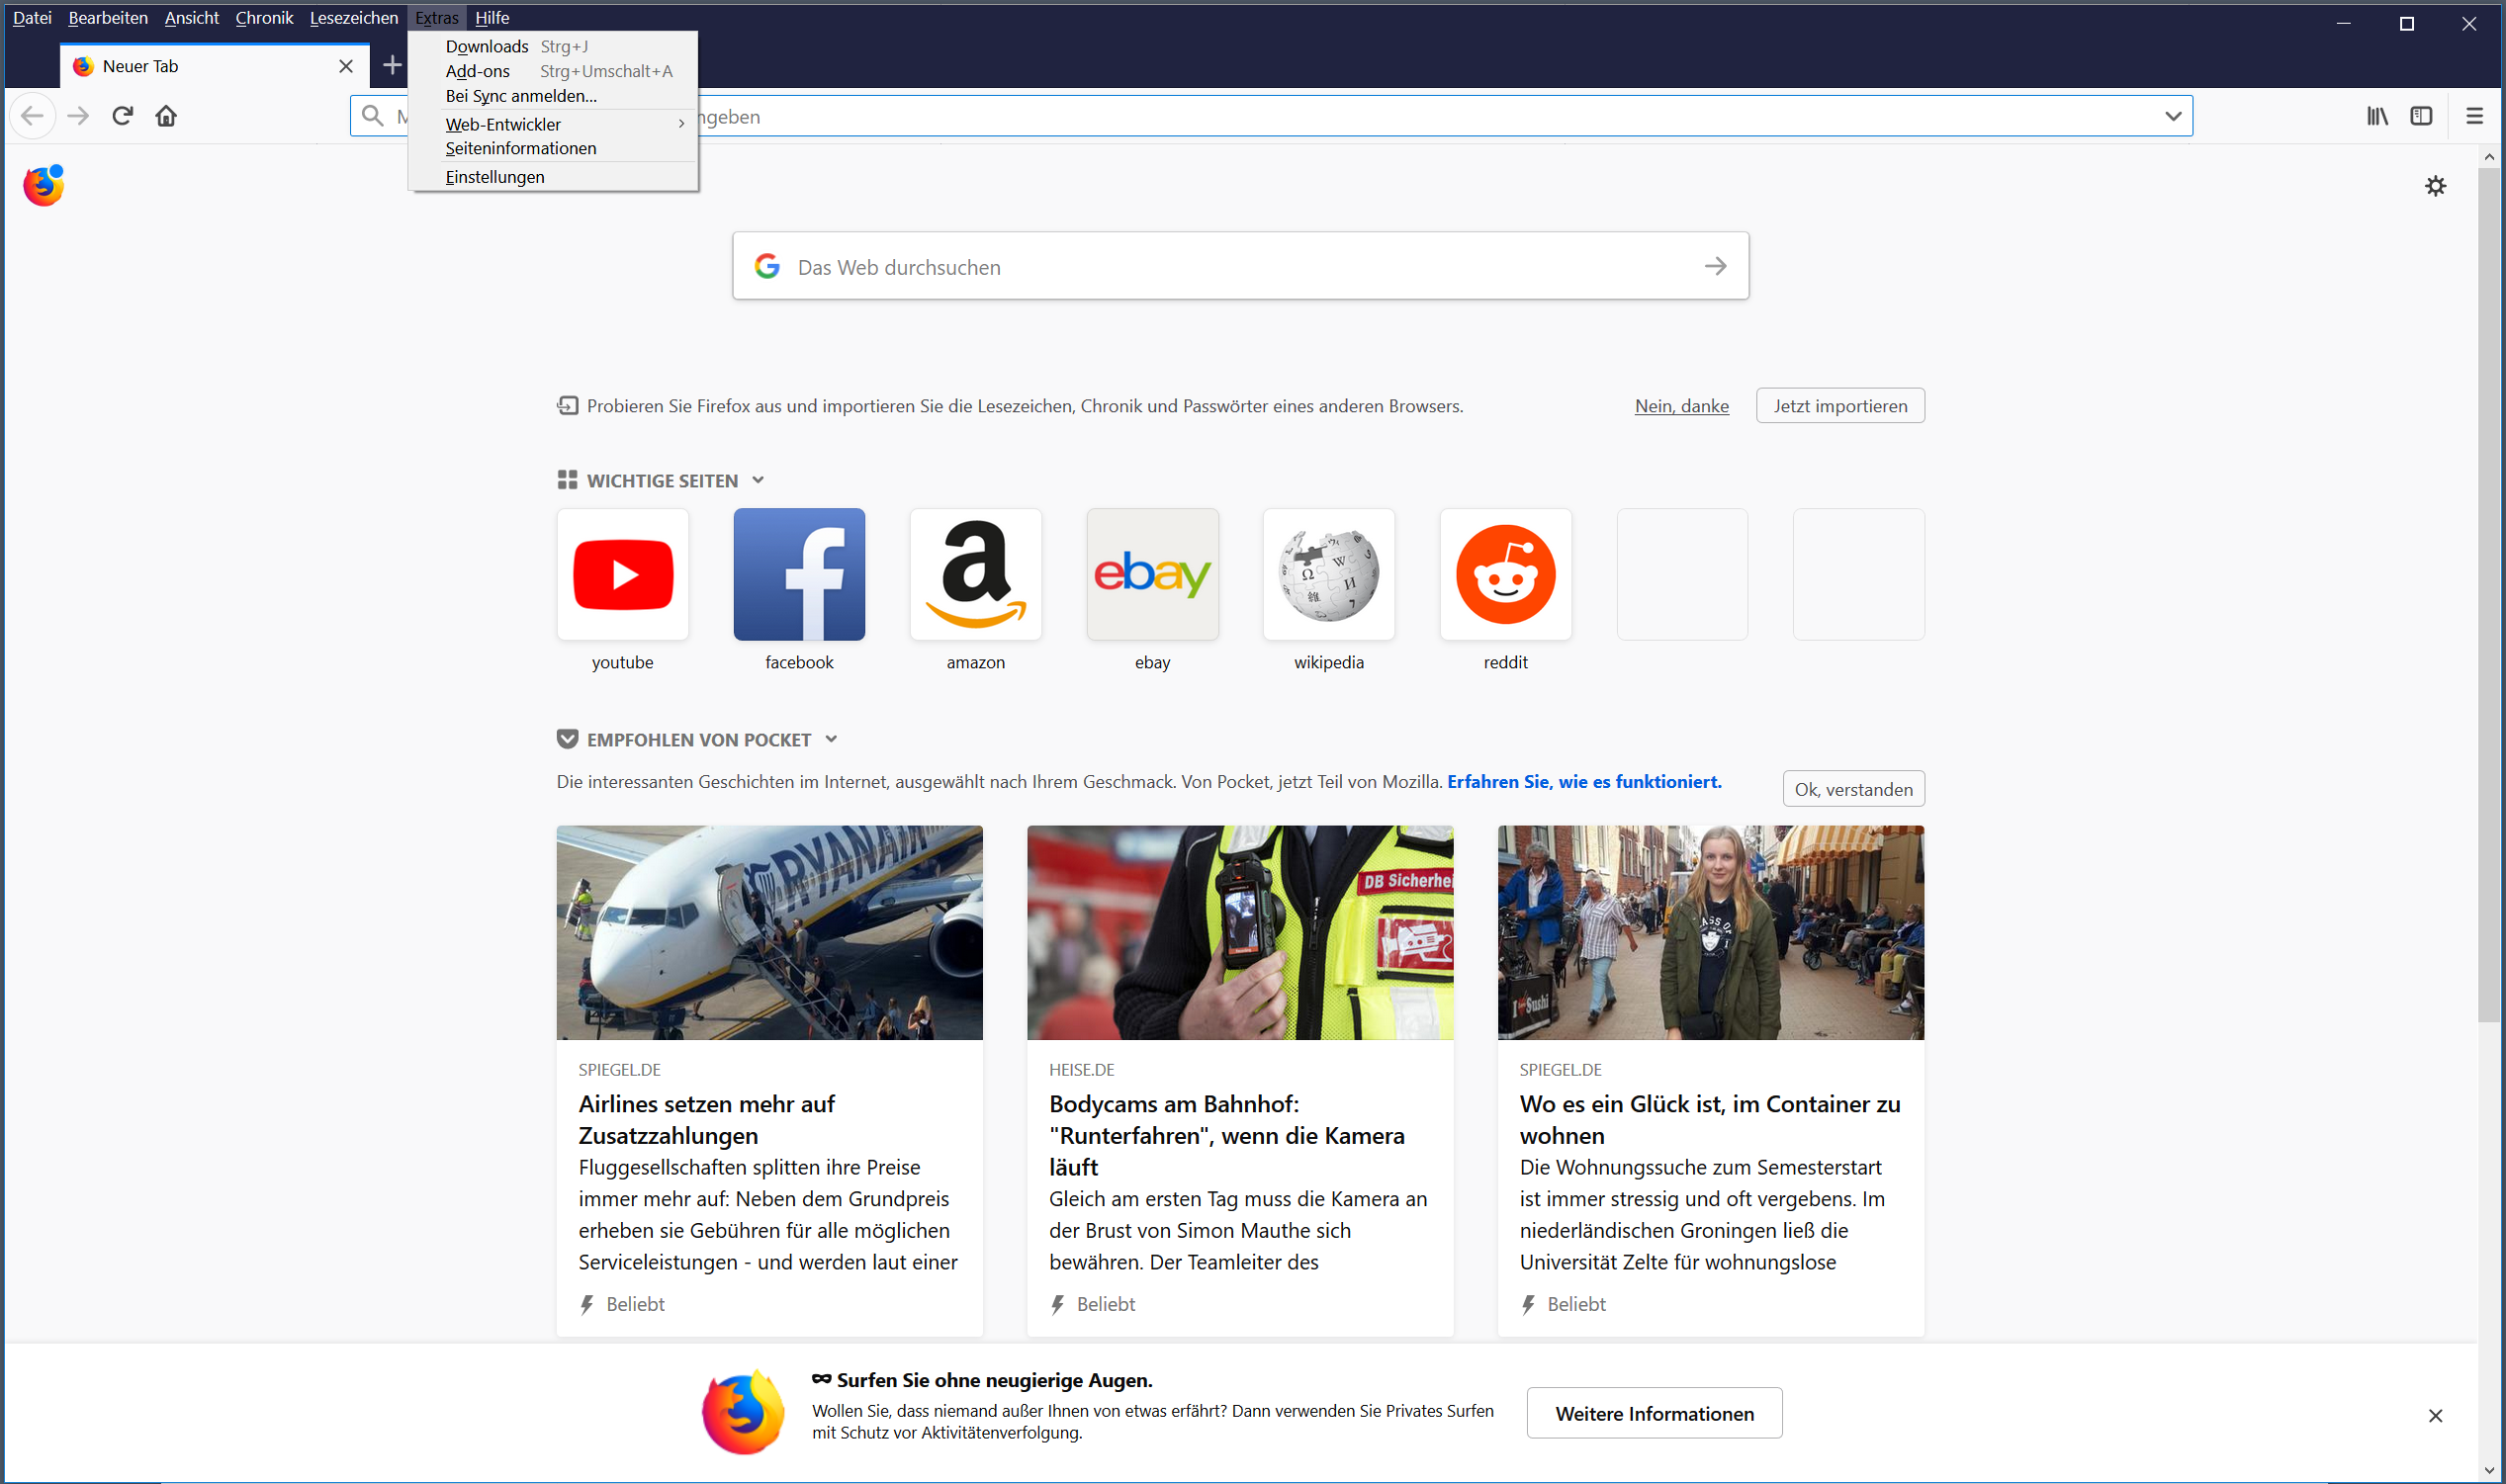
Task: Open the Lesezeichen menu
Action: coord(353,18)
